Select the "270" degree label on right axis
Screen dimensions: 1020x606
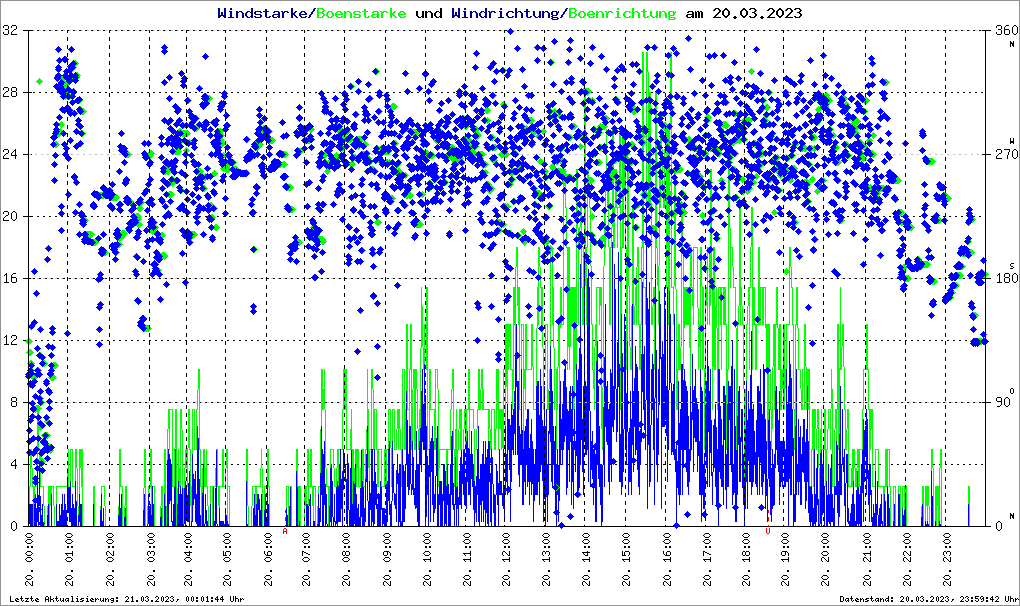1005,155
